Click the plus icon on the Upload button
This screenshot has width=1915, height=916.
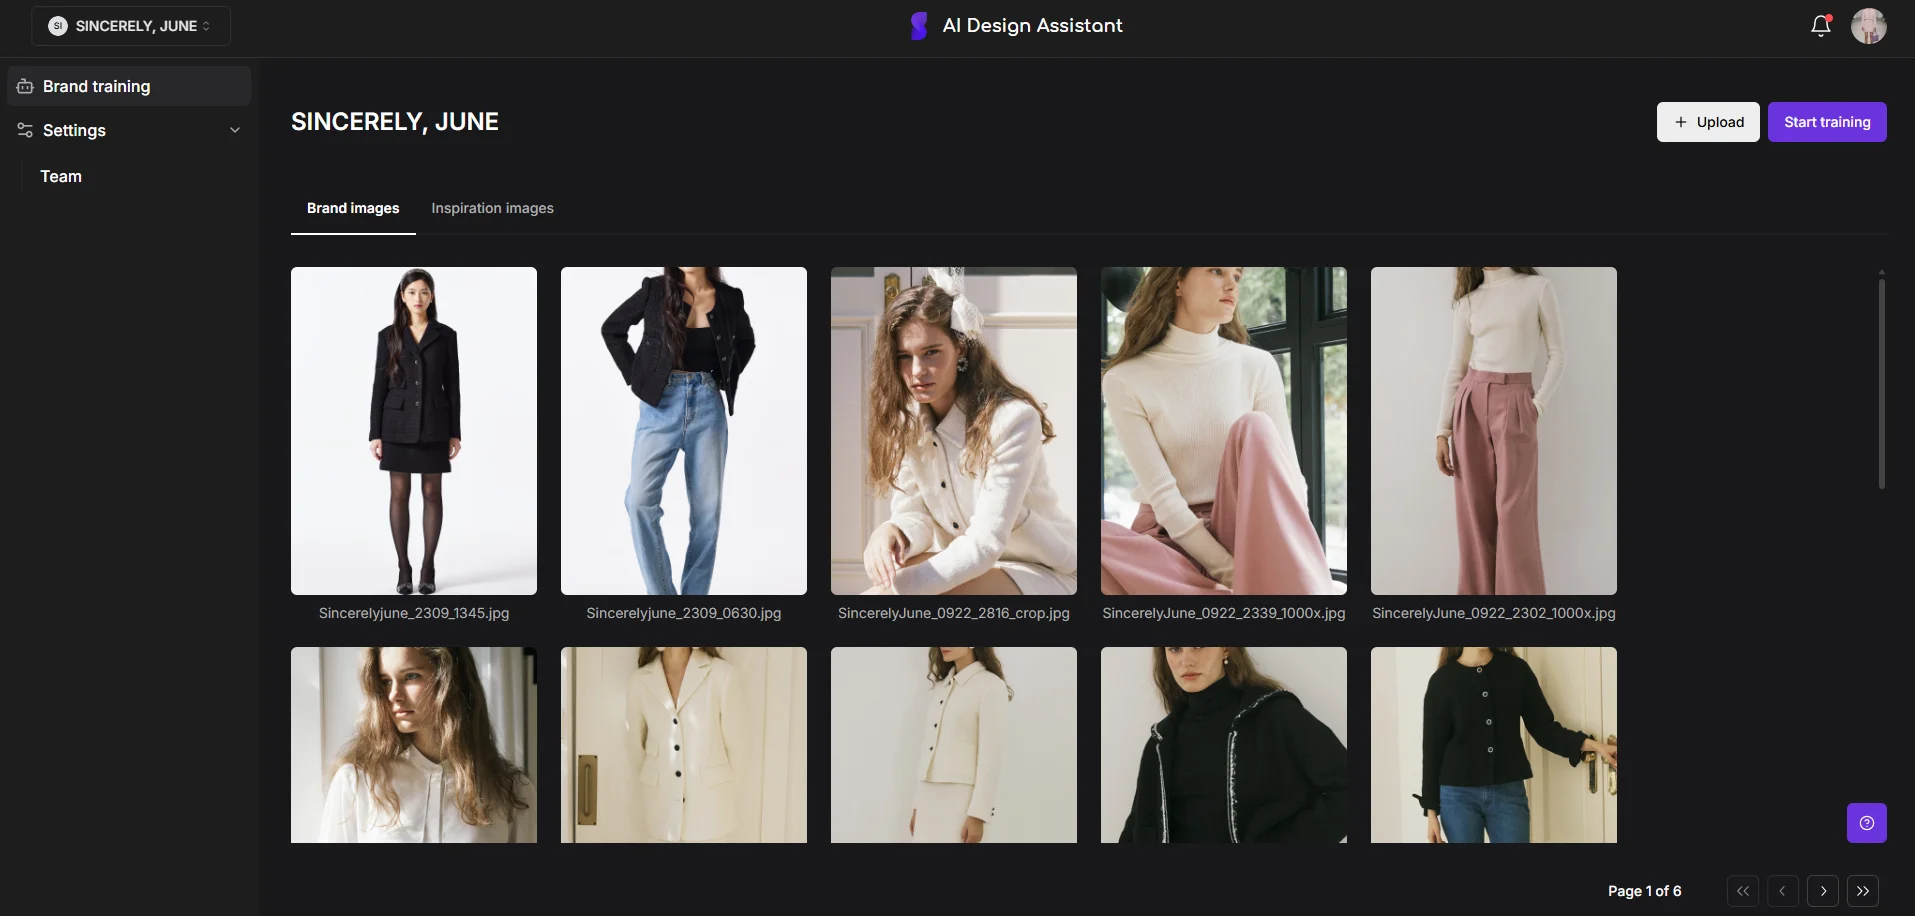pos(1680,121)
